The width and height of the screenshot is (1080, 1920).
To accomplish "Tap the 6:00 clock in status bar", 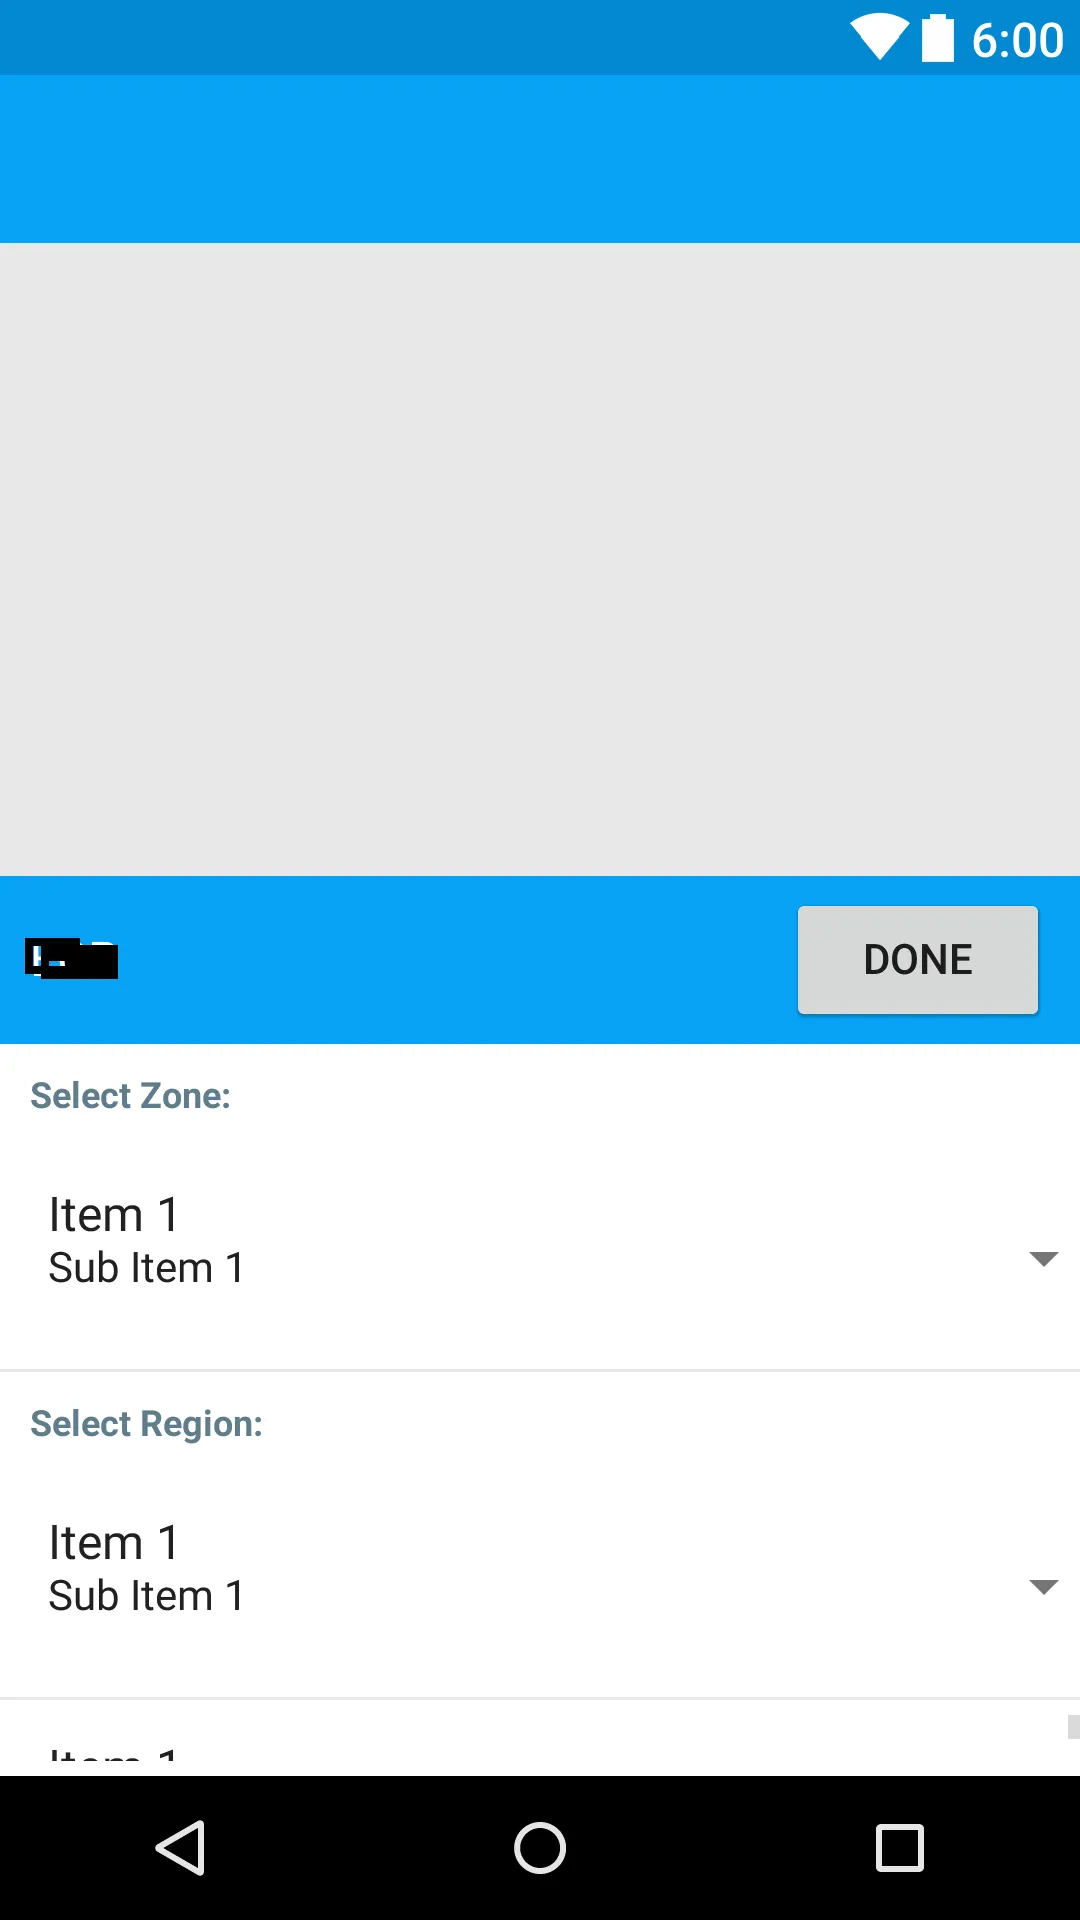I will [1017, 40].
